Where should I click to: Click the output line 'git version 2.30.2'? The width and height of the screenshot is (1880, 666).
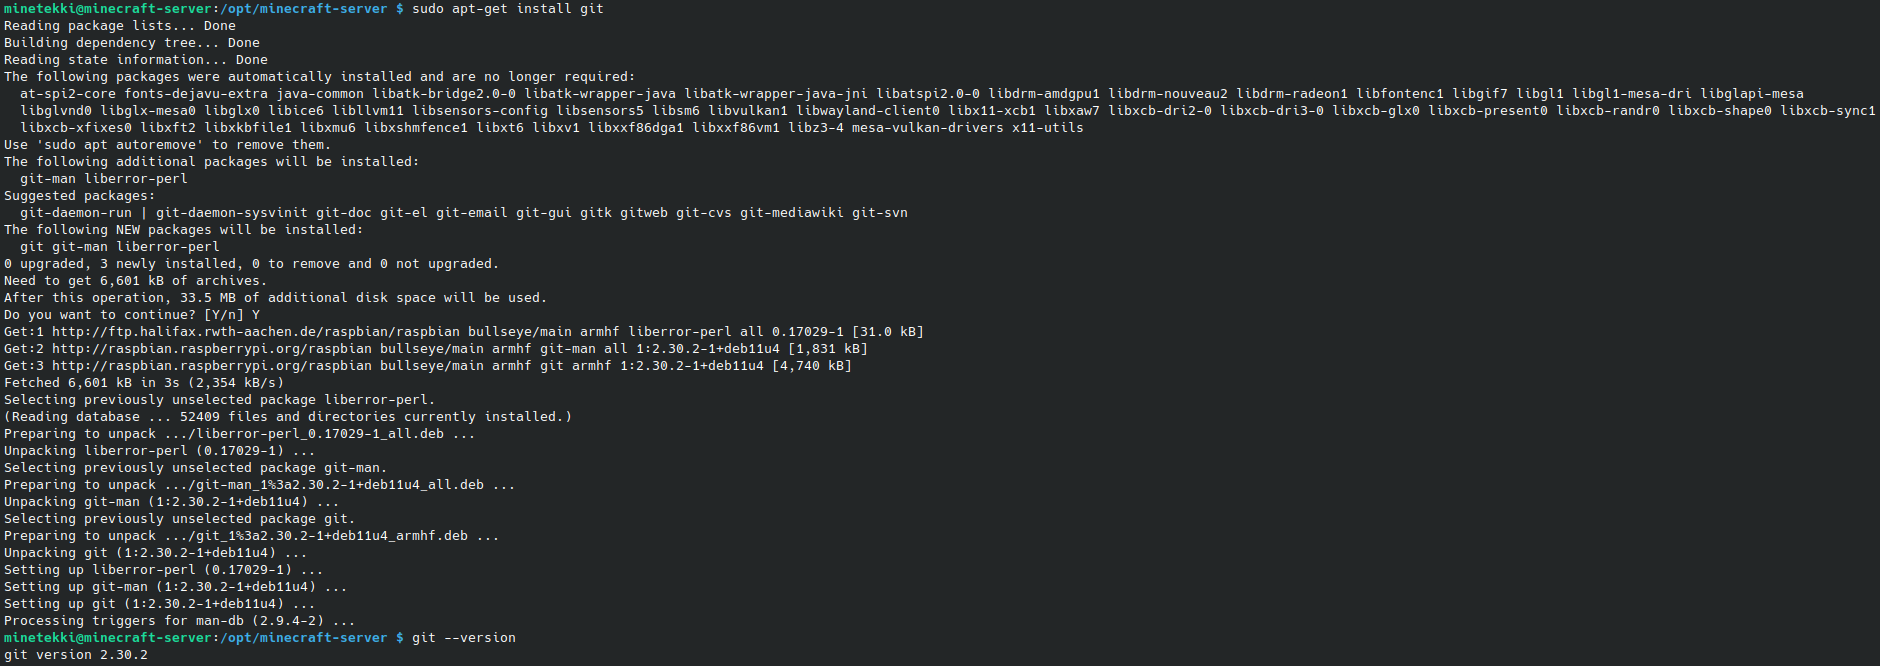[x=76, y=655]
